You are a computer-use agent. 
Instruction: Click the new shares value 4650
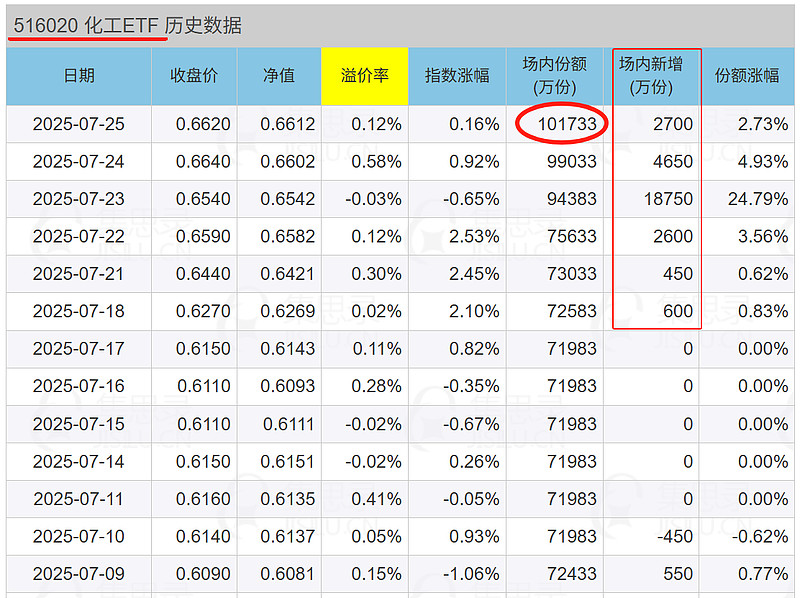click(673, 162)
